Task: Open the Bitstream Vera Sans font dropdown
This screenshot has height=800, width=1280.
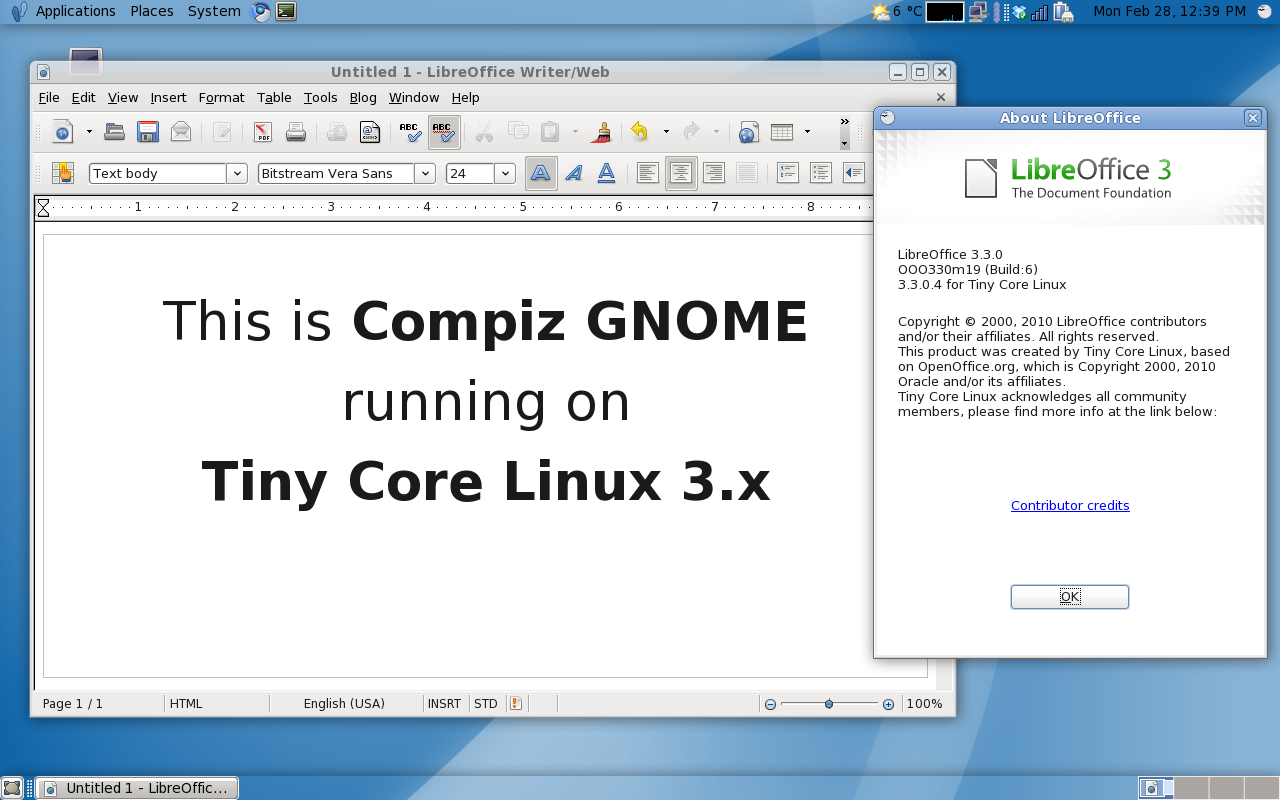Action: point(425,173)
